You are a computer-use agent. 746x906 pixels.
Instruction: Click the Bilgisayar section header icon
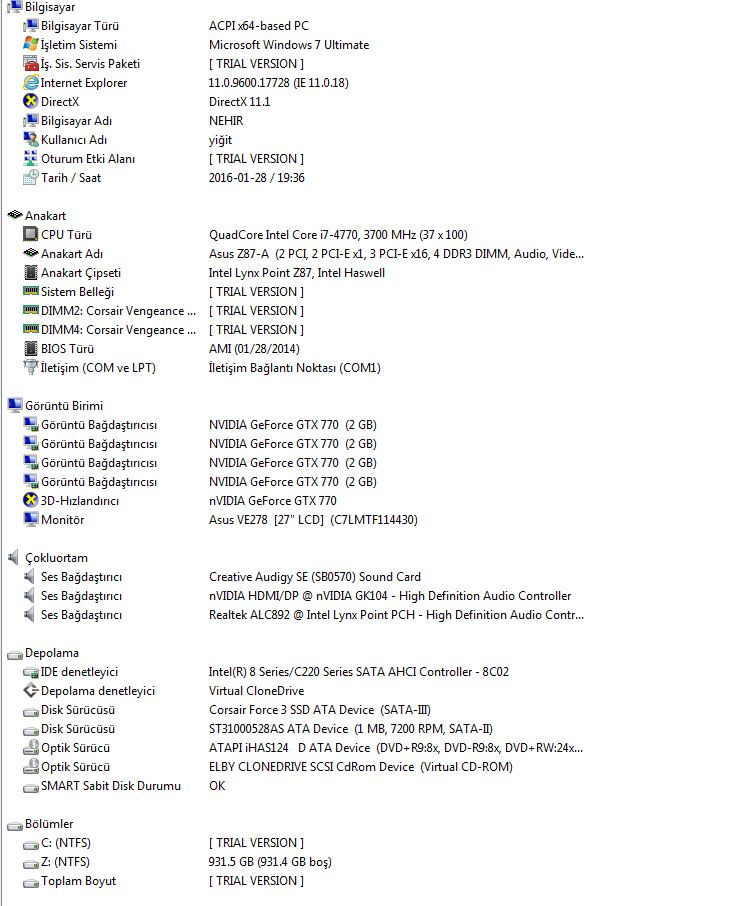14,7
